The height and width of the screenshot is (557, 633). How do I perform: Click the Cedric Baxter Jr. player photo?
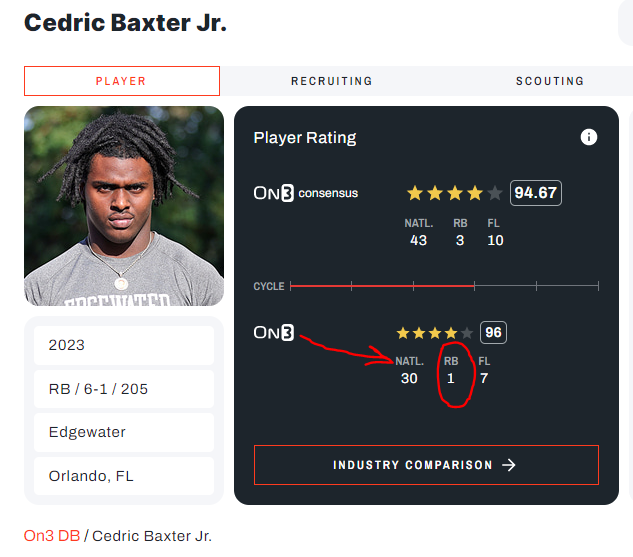124,206
